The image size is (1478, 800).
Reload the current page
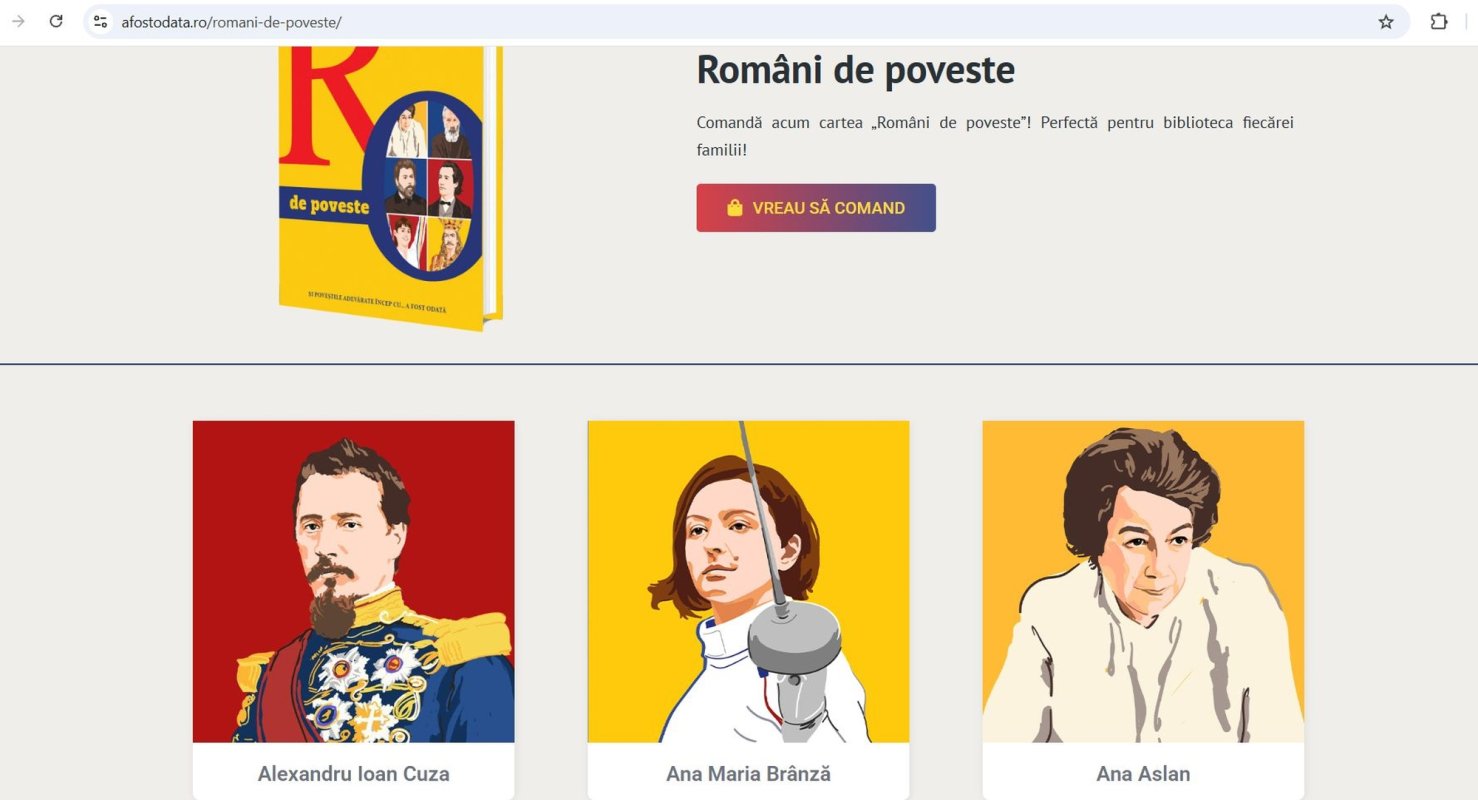56,21
